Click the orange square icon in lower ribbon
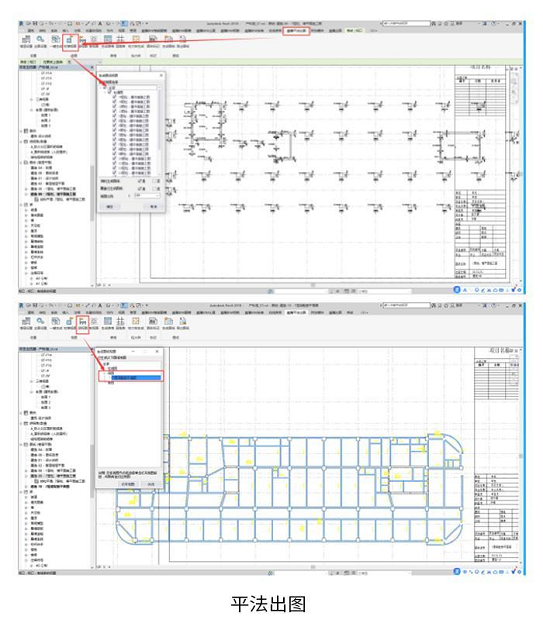 coord(136,321)
